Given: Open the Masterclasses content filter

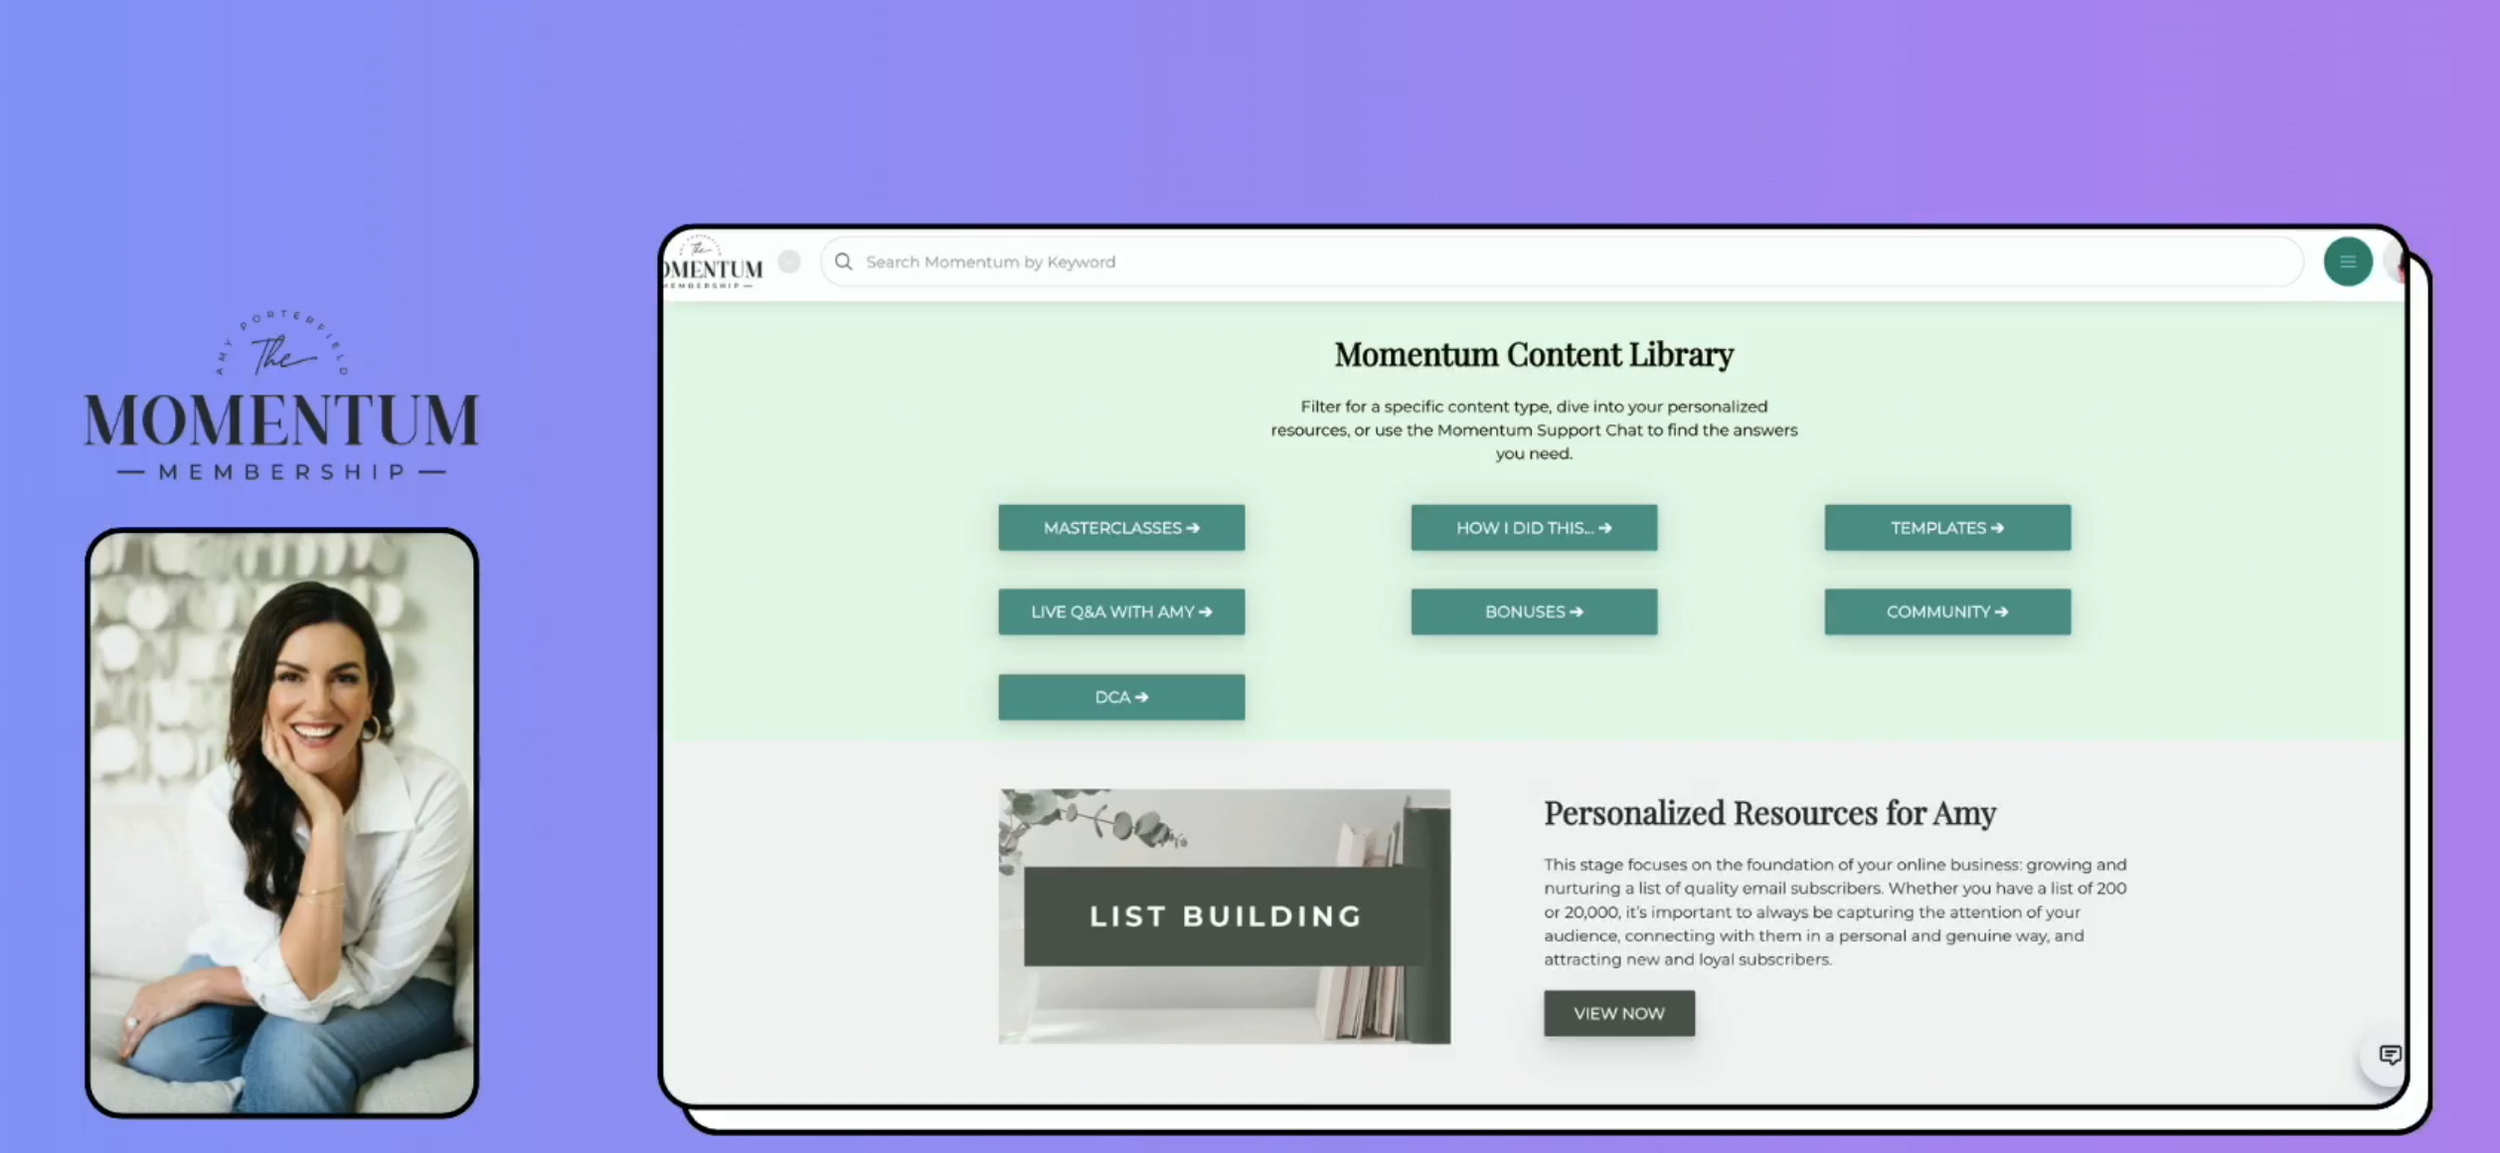Looking at the screenshot, I should pyautogui.click(x=1121, y=528).
